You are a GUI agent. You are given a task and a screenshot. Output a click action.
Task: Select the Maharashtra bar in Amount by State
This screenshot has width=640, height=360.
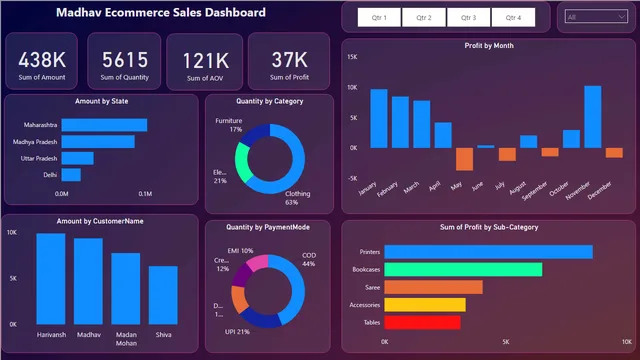[104, 125]
